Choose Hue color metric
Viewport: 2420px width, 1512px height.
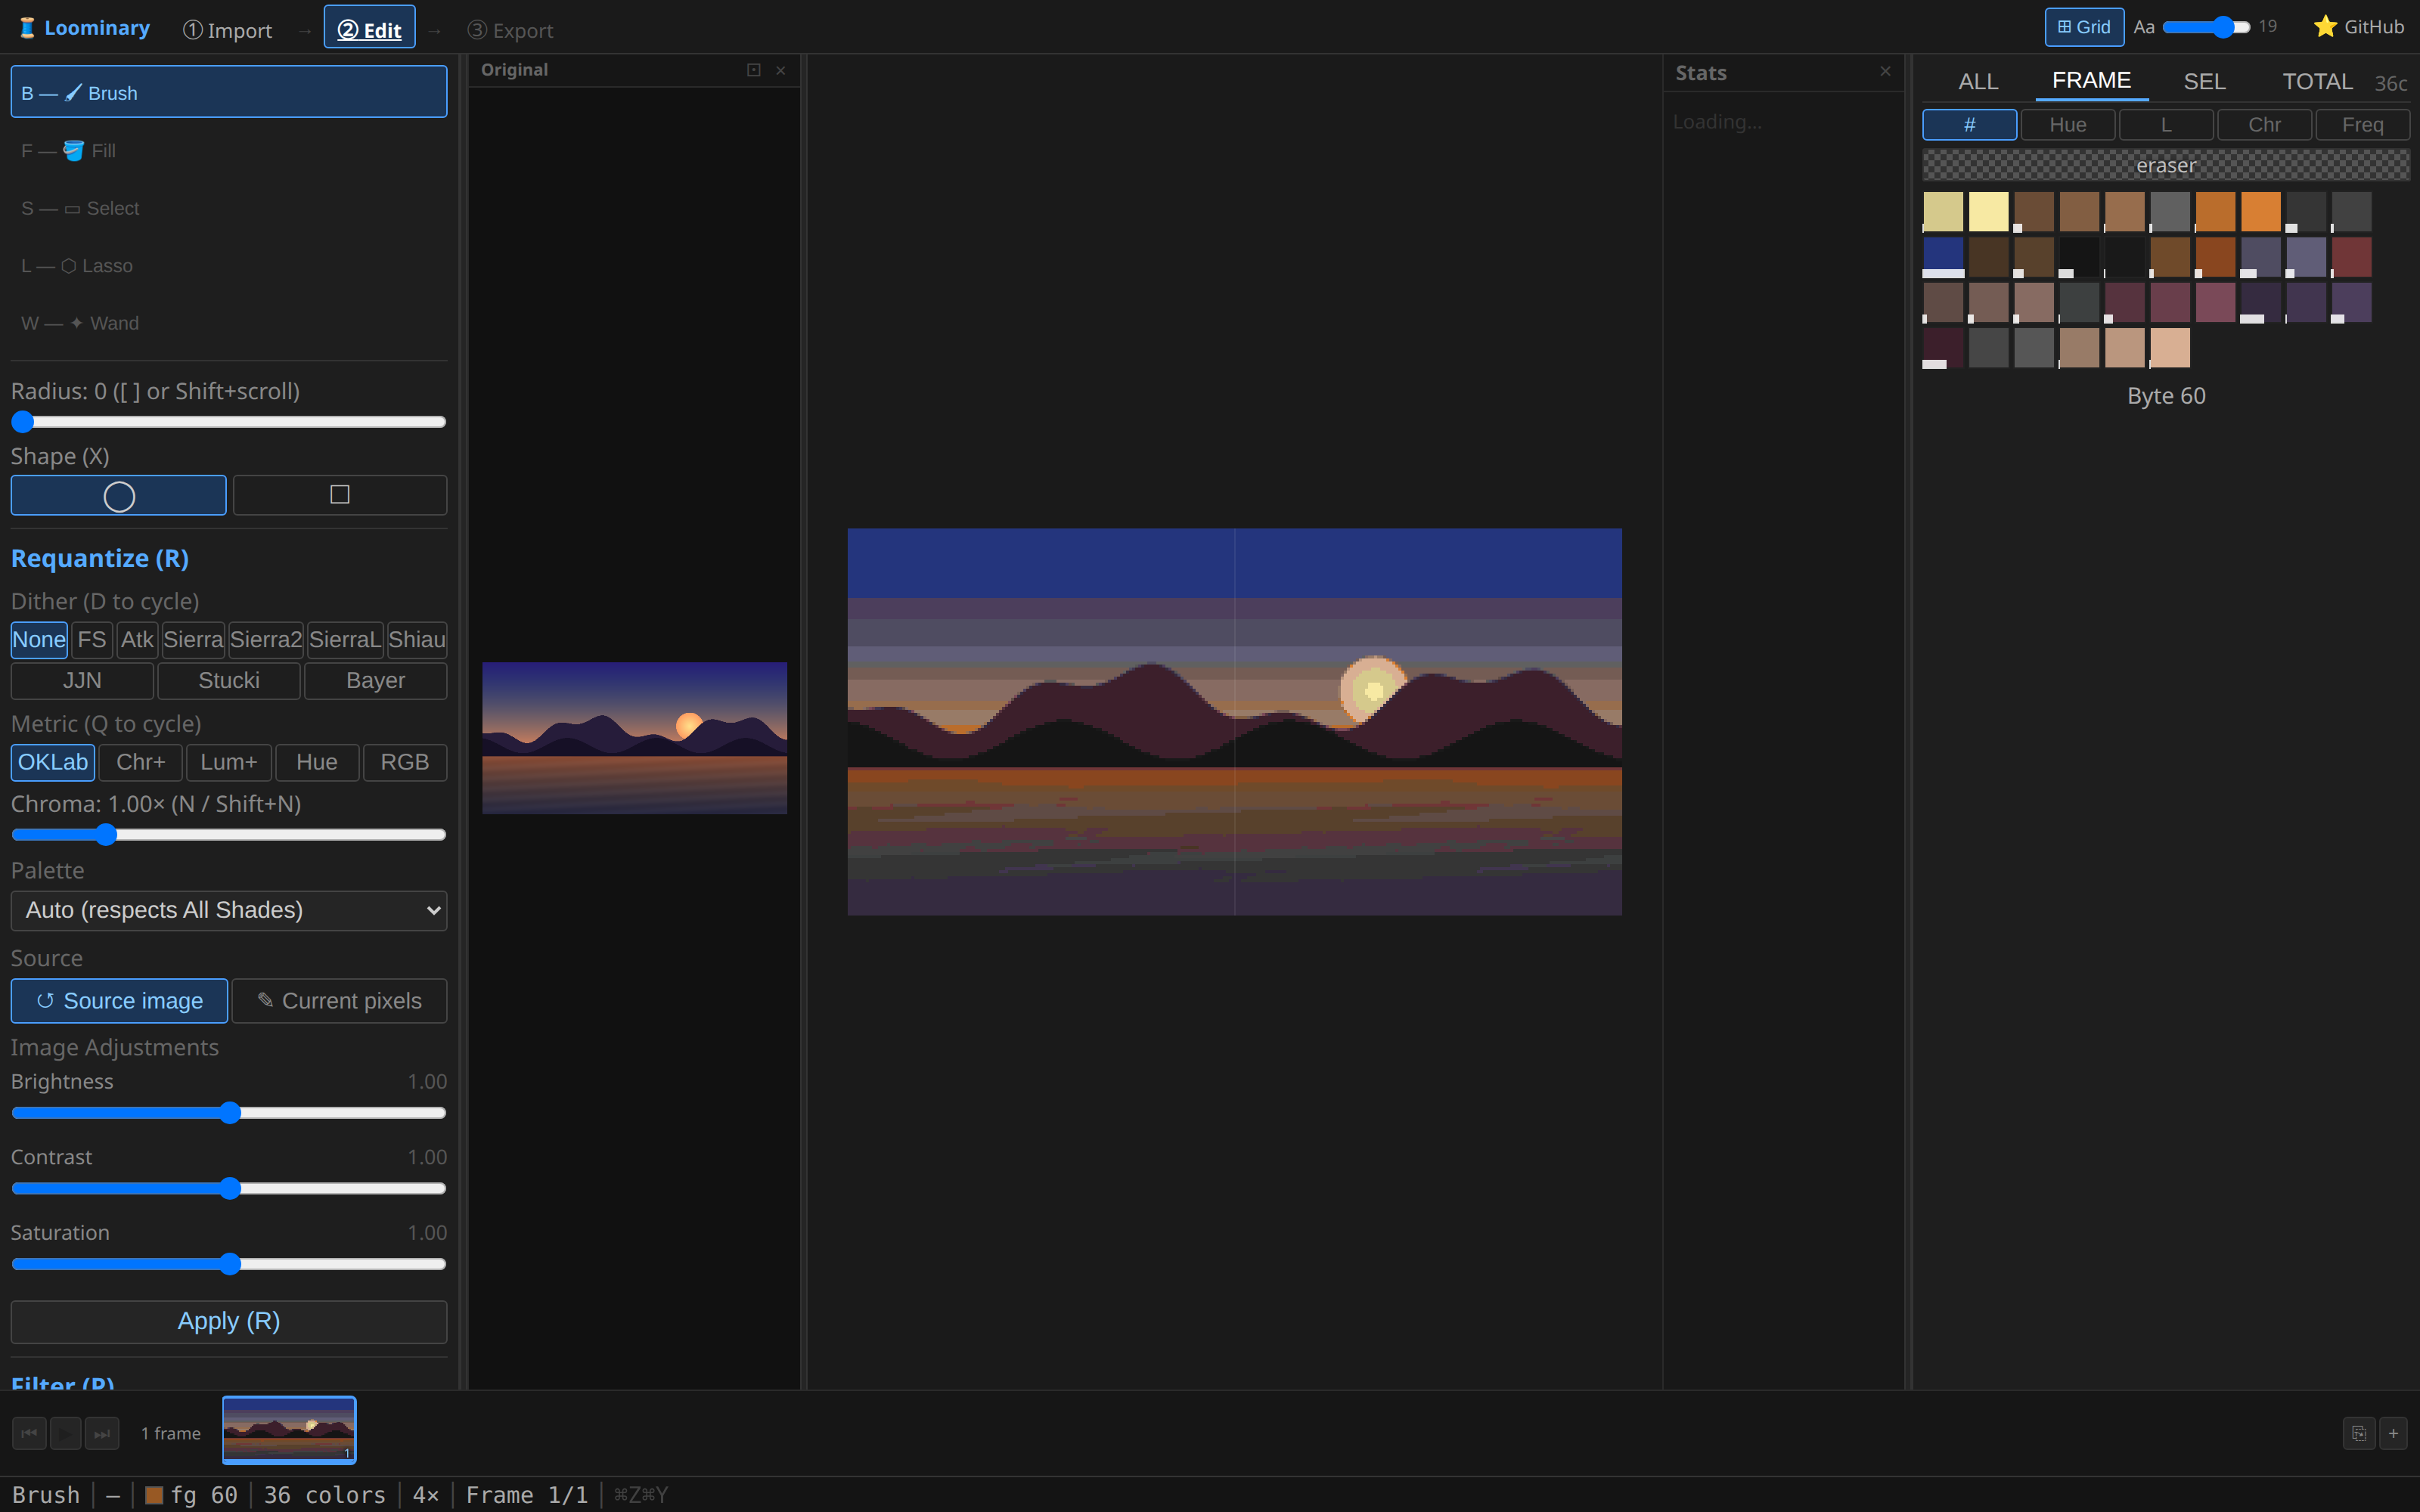317,763
